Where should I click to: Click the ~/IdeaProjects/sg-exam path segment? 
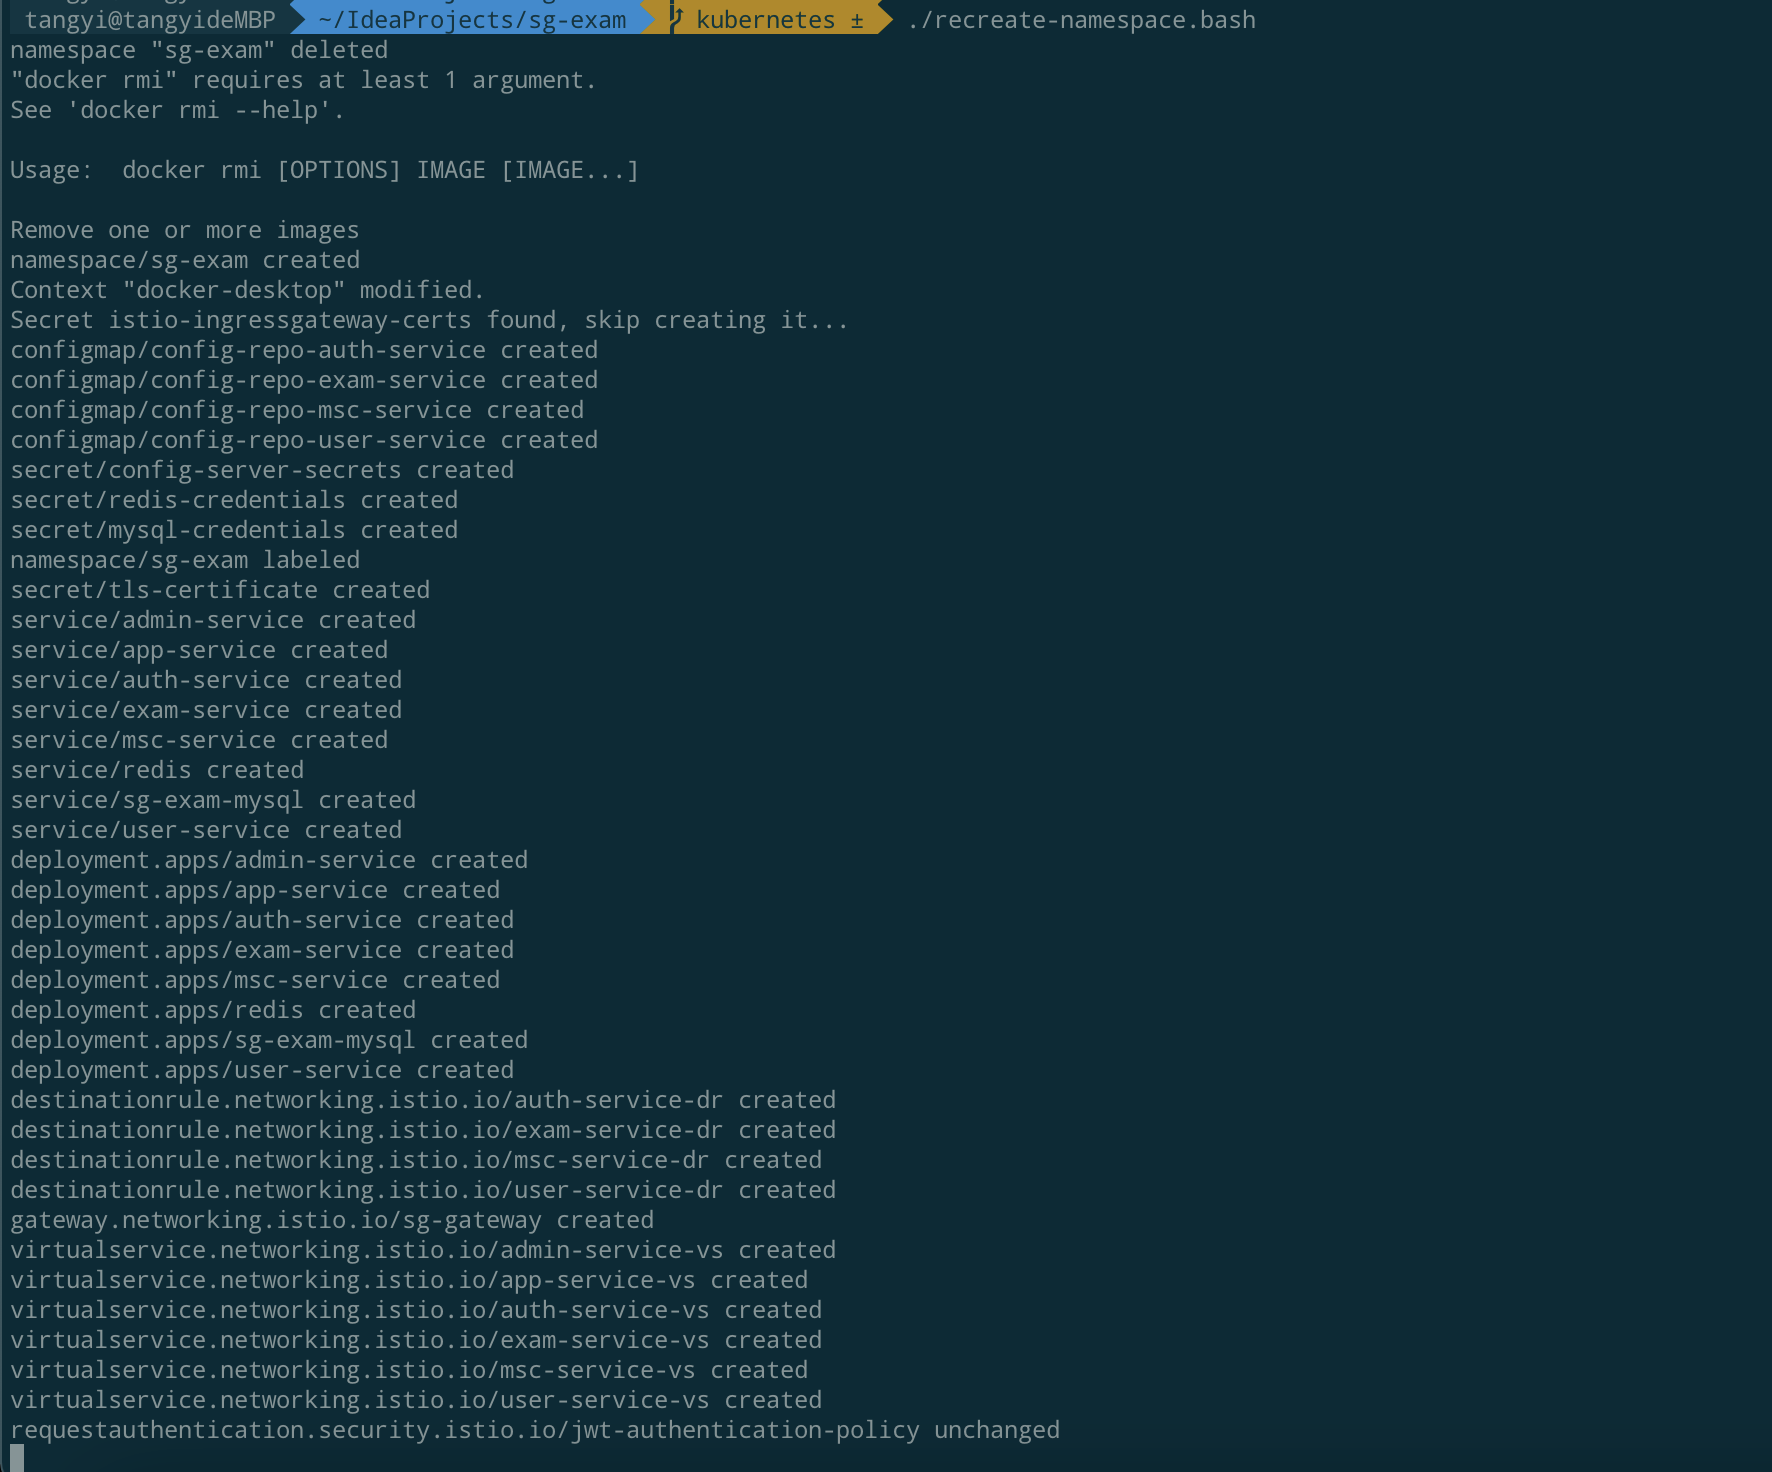tap(472, 20)
